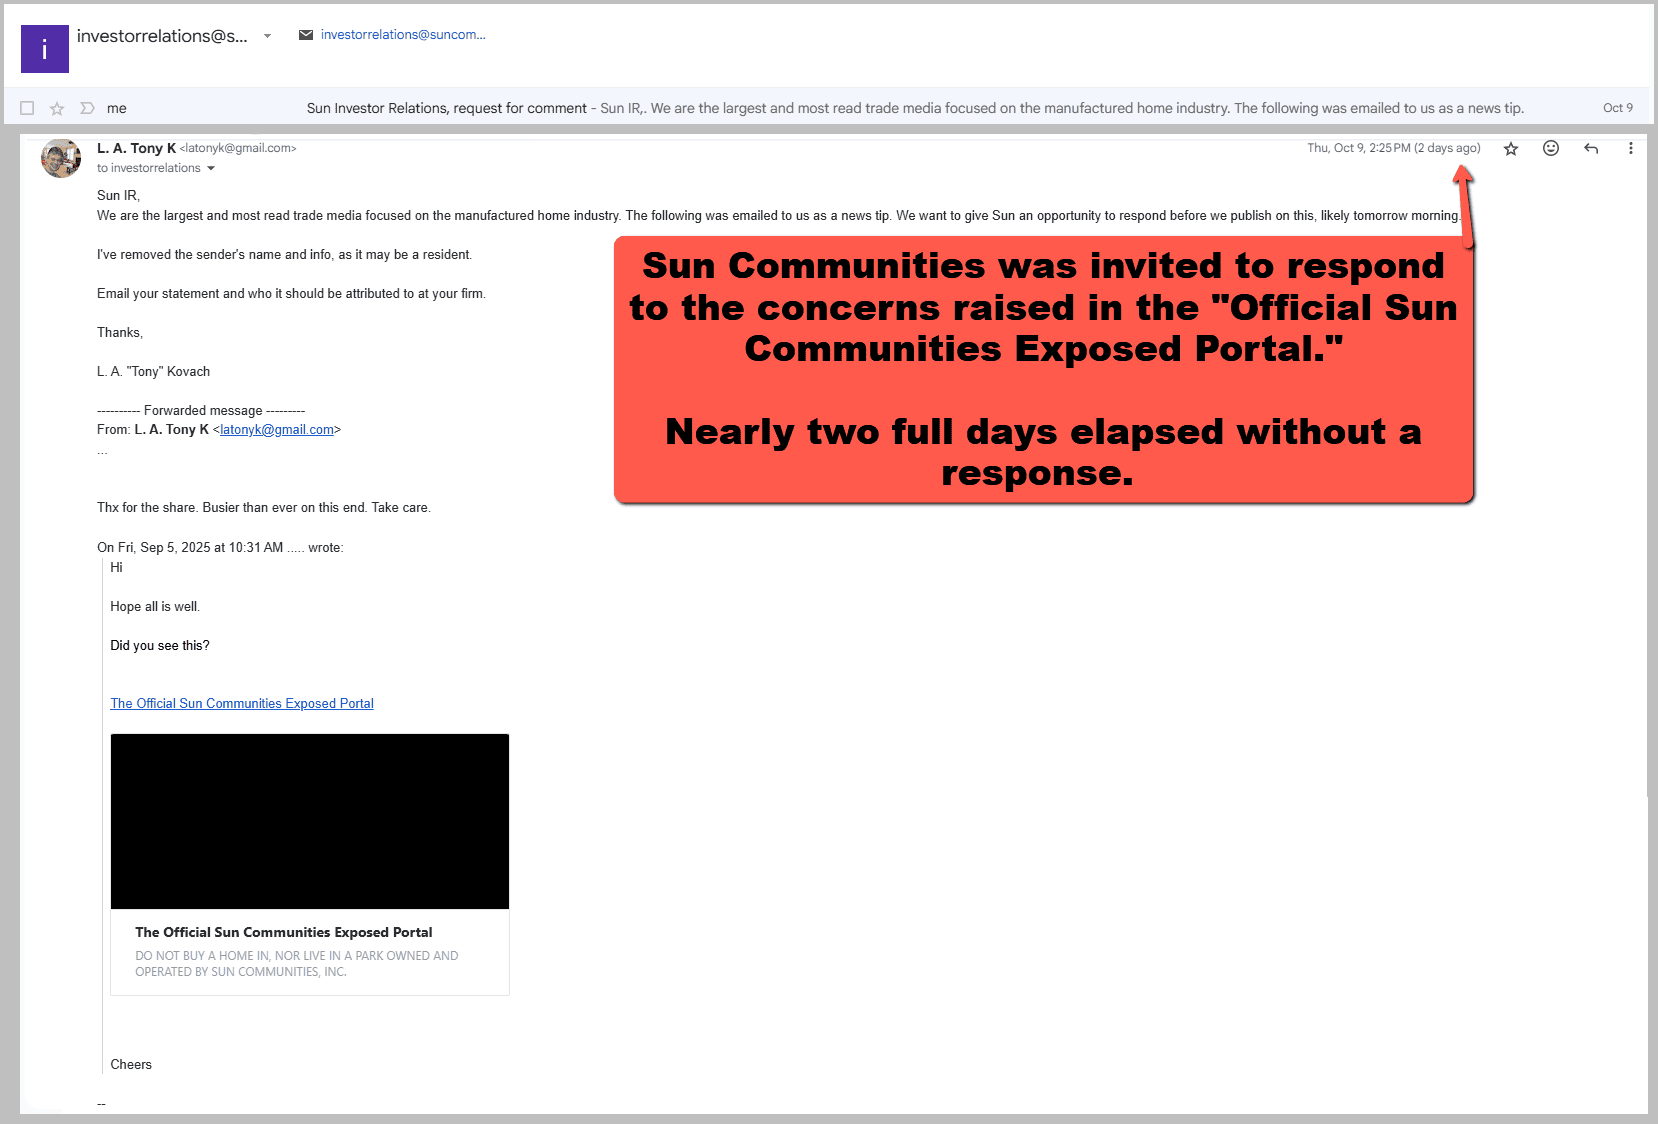Viewport: 1658px width, 1124px height.
Task: Toggle the importance marker in the message row
Action: [x=87, y=108]
